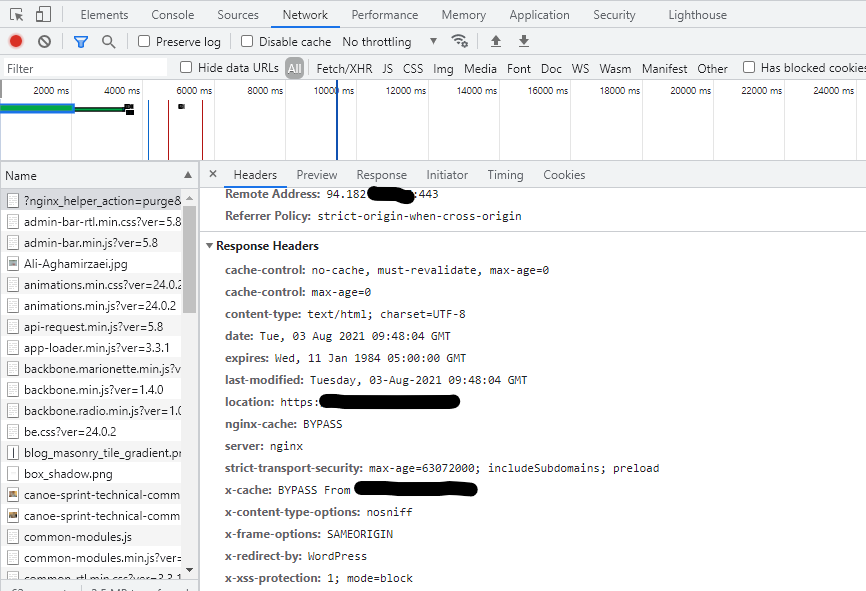Enable the Preserve log checkbox
Viewport: 866px width, 591px height.
pos(145,42)
